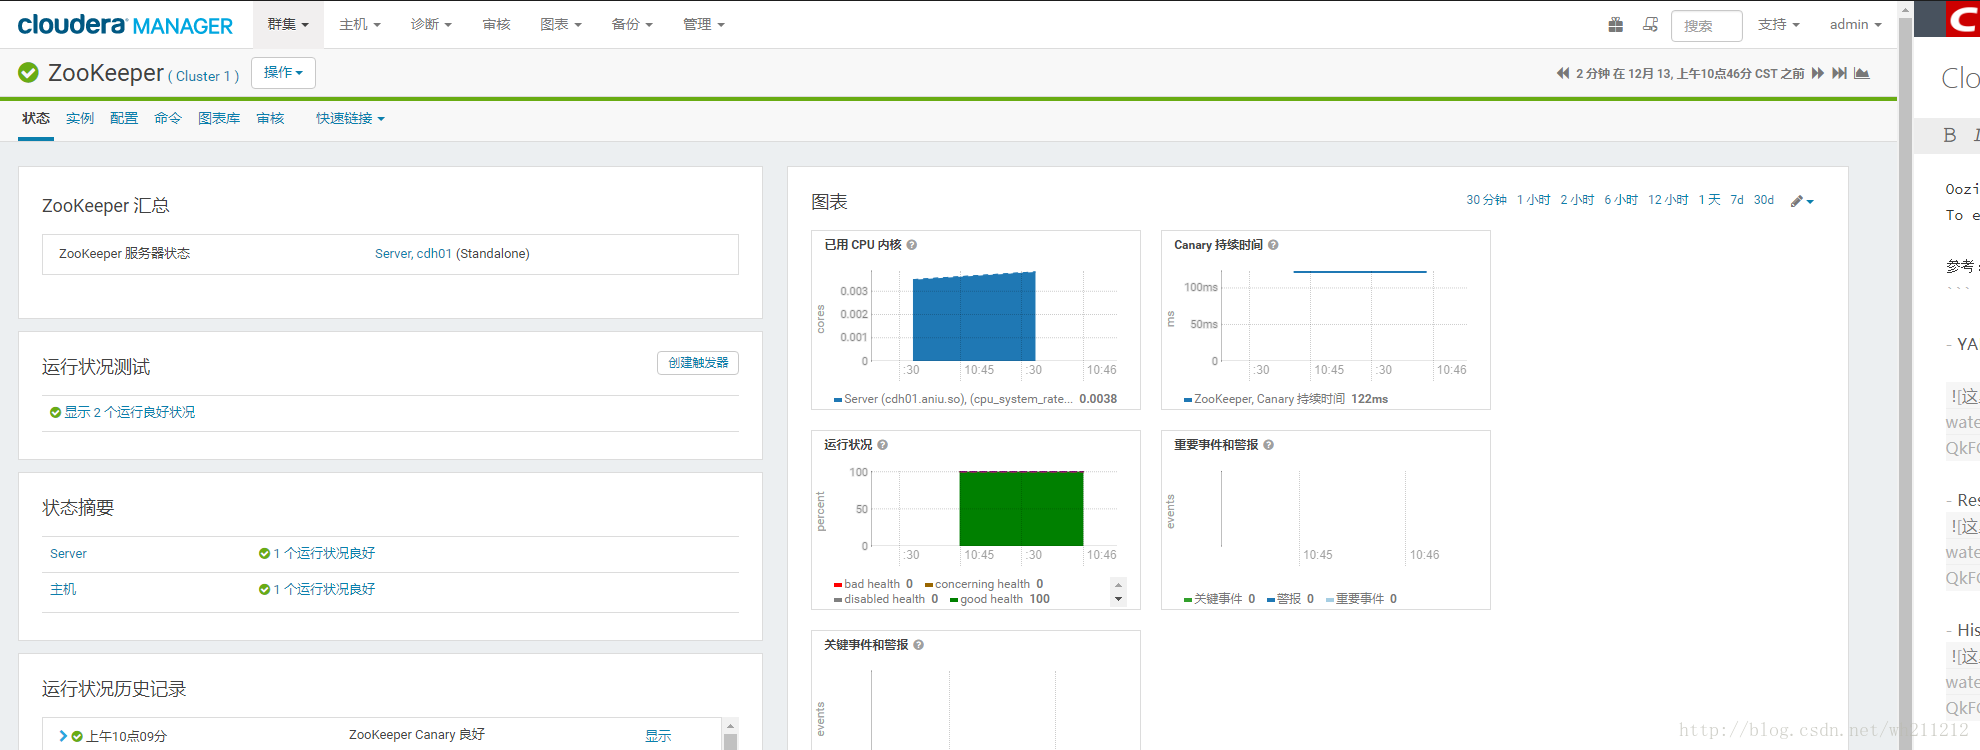Set chart range to 30d
The image size is (1980, 750).
1764,200
